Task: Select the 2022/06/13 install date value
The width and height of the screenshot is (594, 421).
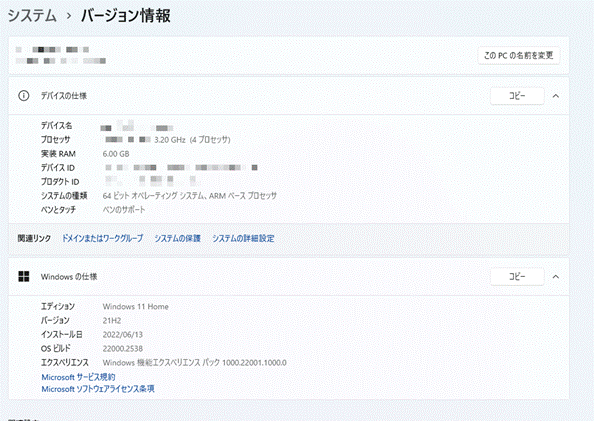Action: 123,335
